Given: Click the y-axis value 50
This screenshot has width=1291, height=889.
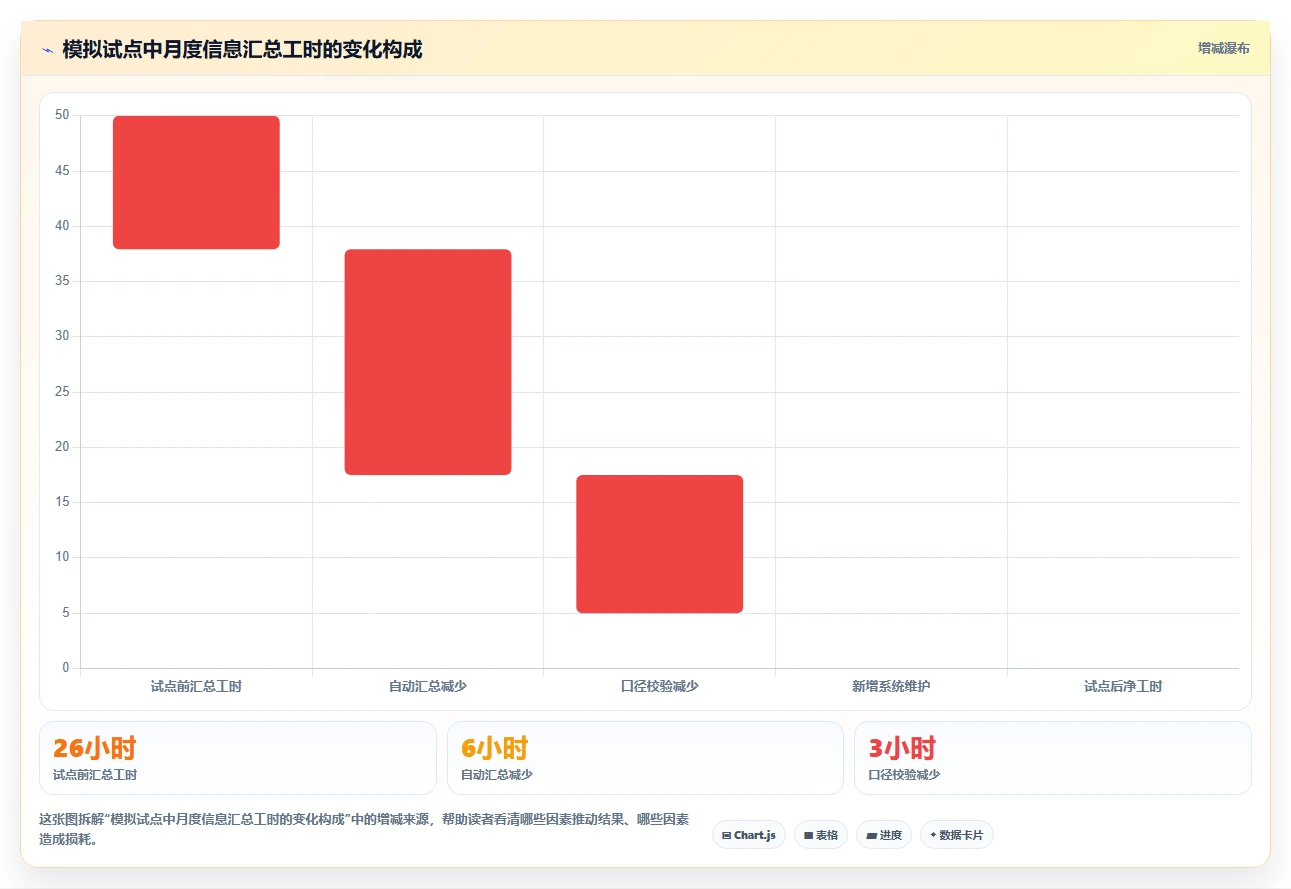Looking at the screenshot, I should pyautogui.click(x=62, y=115).
